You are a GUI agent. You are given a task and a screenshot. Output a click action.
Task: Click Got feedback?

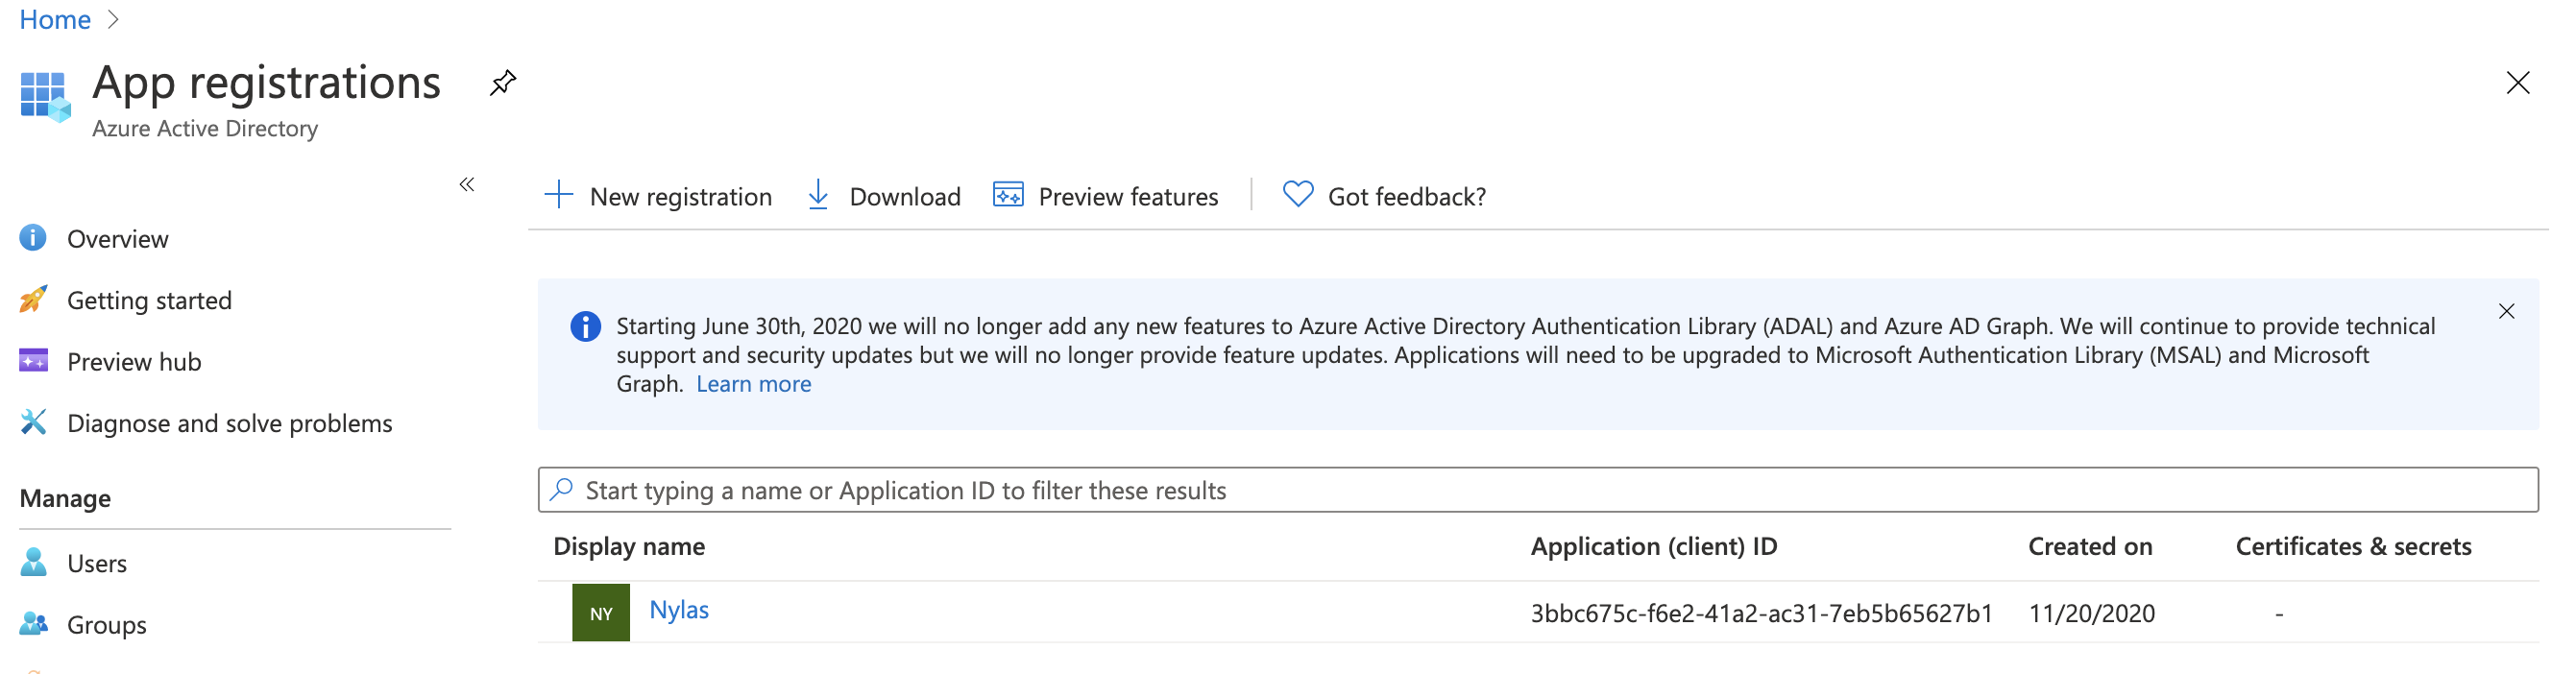tap(1406, 197)
